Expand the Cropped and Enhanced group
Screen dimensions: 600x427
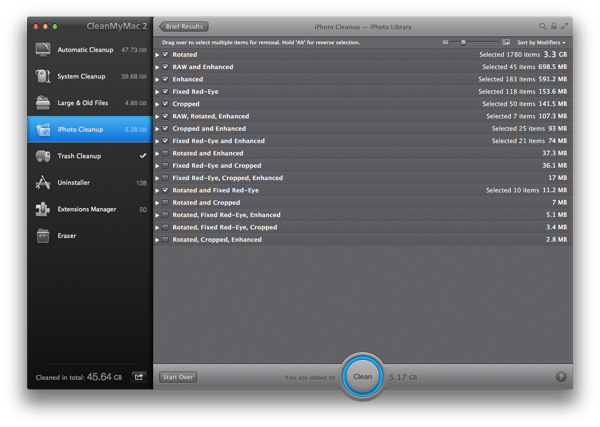pos(157,129)
